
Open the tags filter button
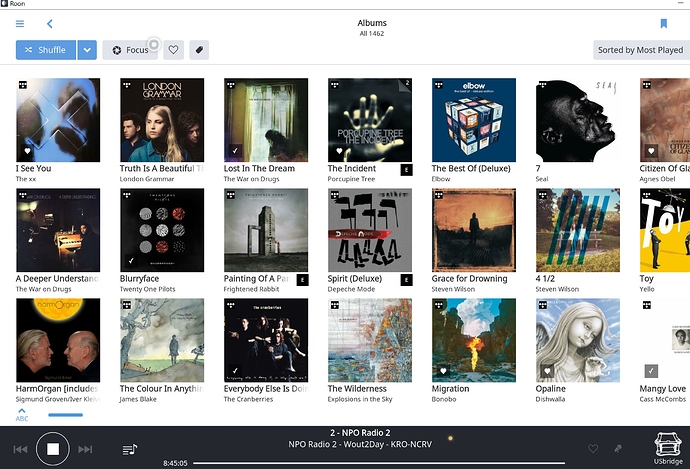click(x=199, y=50)
